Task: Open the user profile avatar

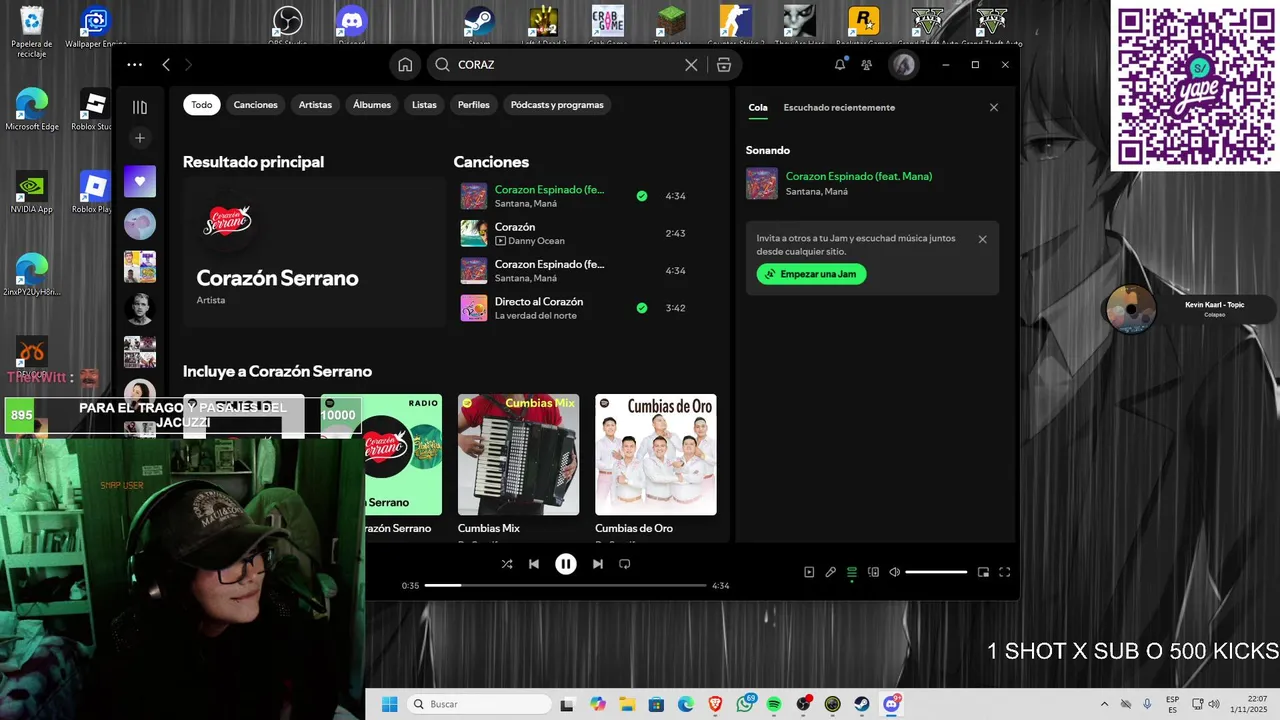Action: coord(904,65)
